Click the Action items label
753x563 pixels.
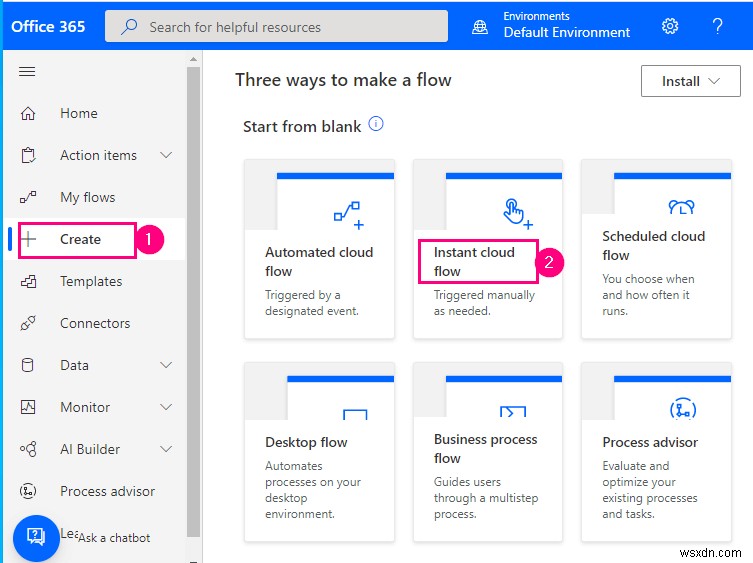[98, 155]
